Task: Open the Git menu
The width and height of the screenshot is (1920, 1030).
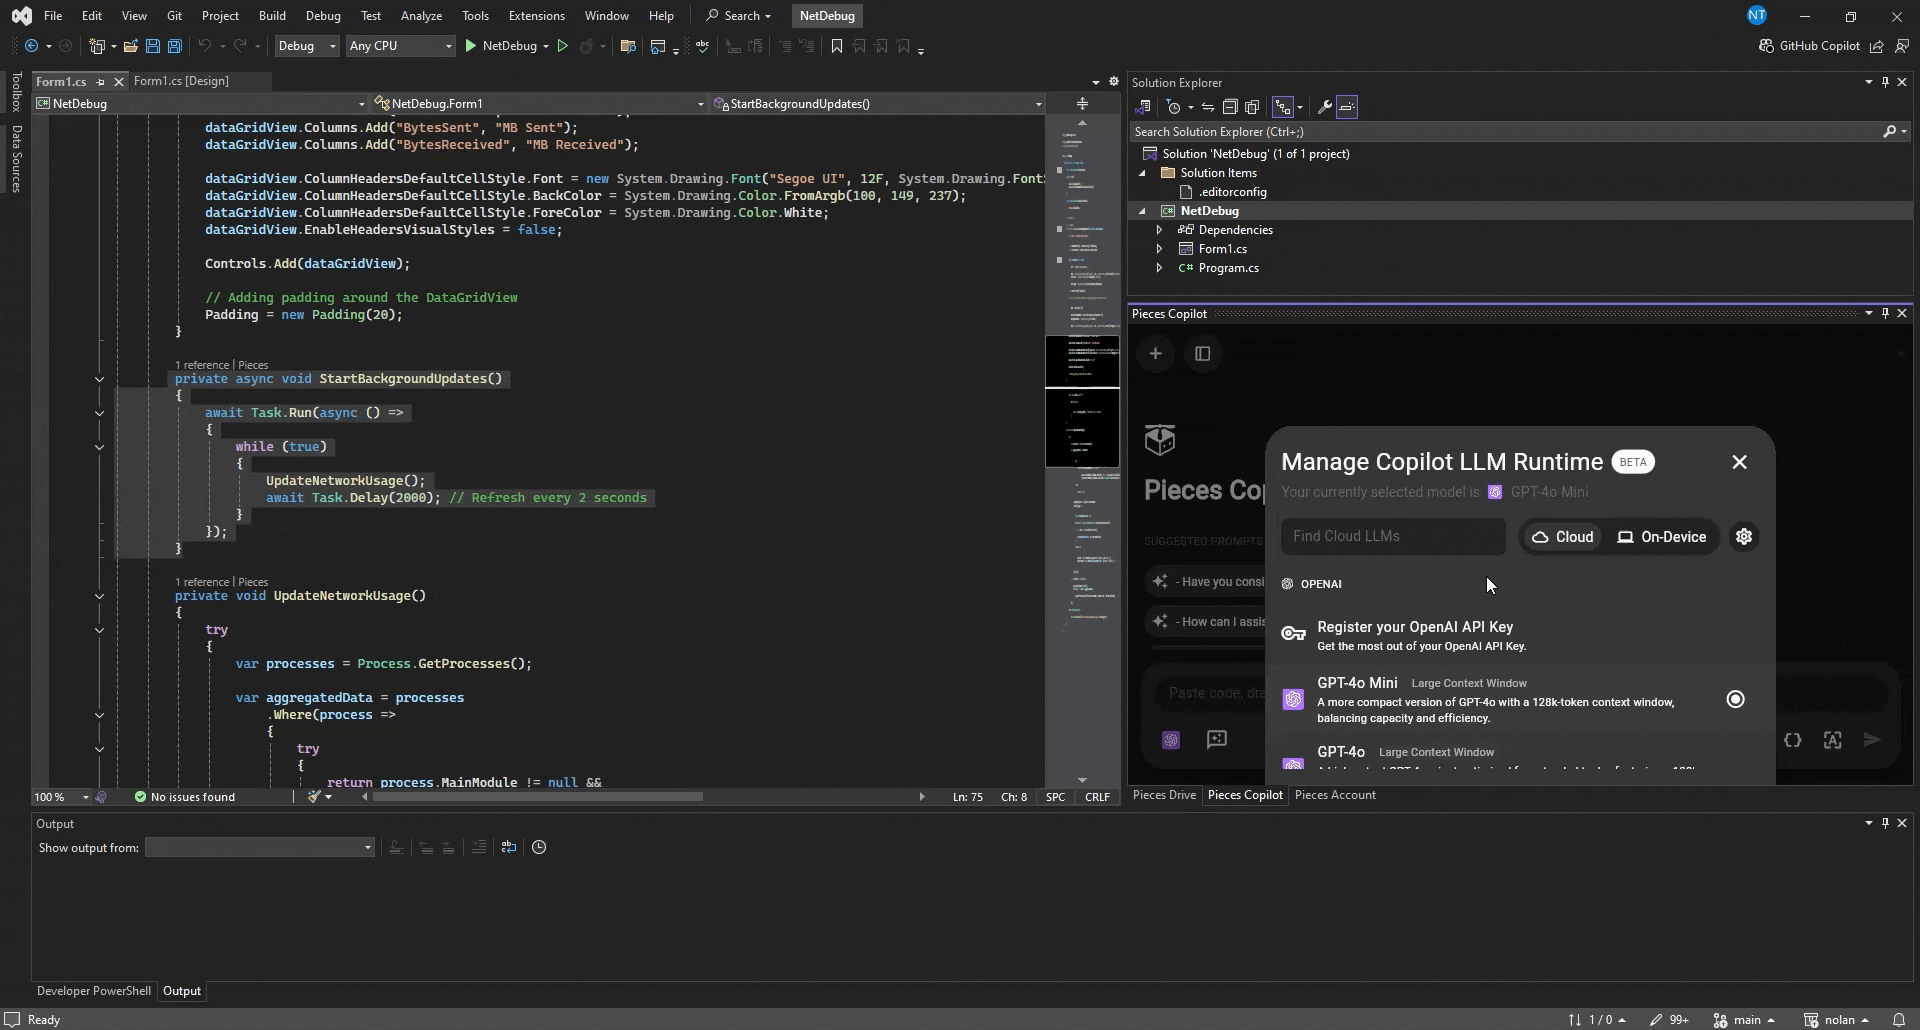Action: (x=174, y=16)
